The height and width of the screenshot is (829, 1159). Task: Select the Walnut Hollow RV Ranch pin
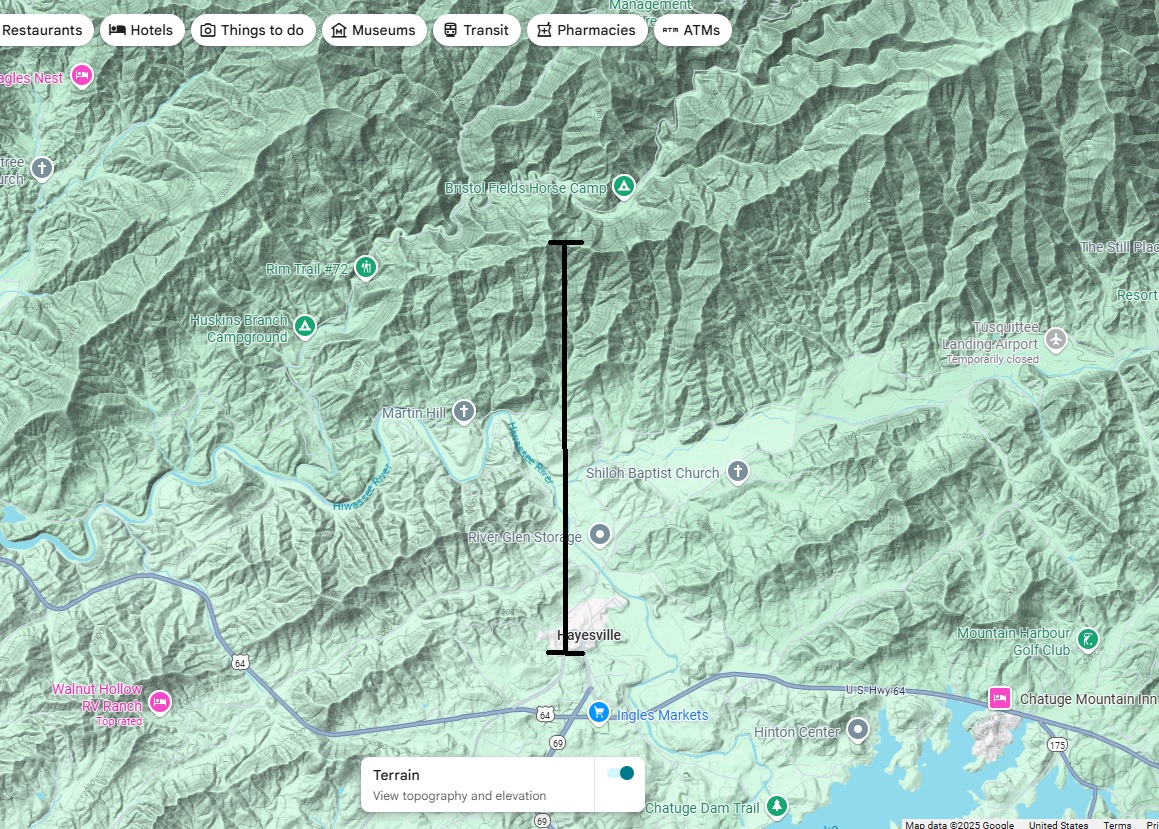[160, 702]
